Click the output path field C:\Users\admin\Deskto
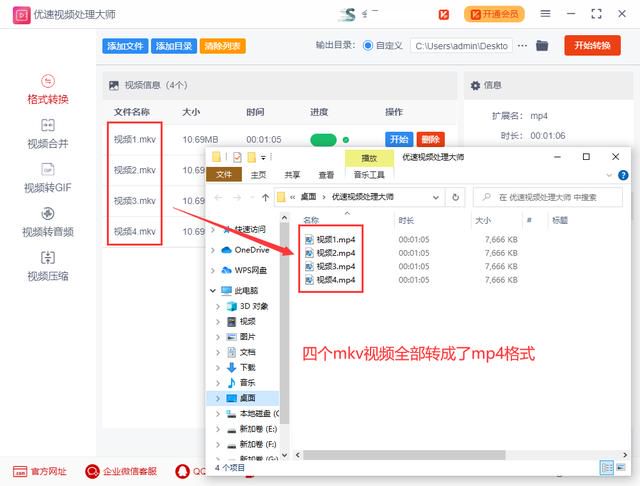This screenshot has width=640, height=486. click(x=461, y=46)
